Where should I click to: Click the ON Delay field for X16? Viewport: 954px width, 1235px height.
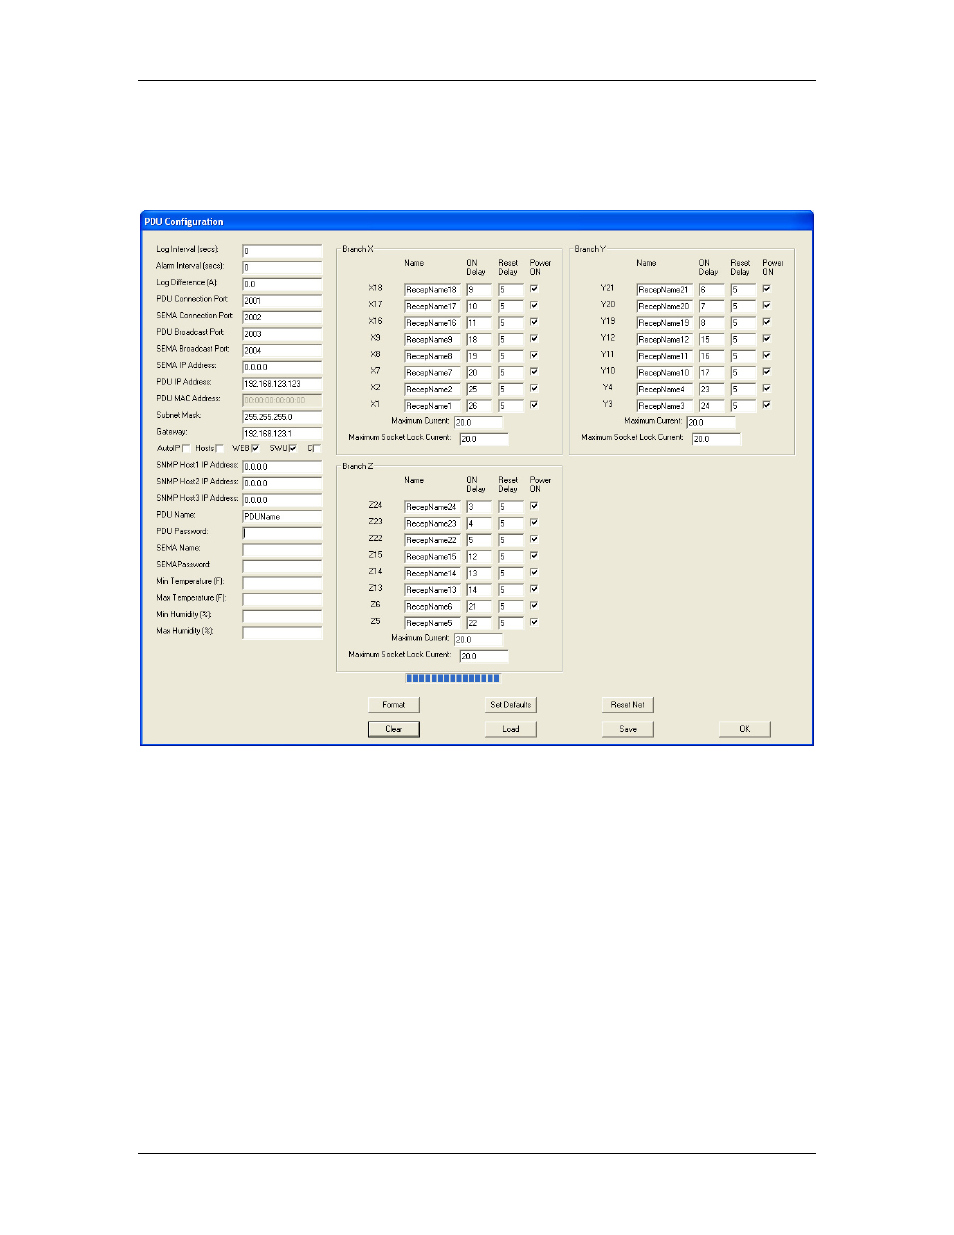[x=479, y=323]
